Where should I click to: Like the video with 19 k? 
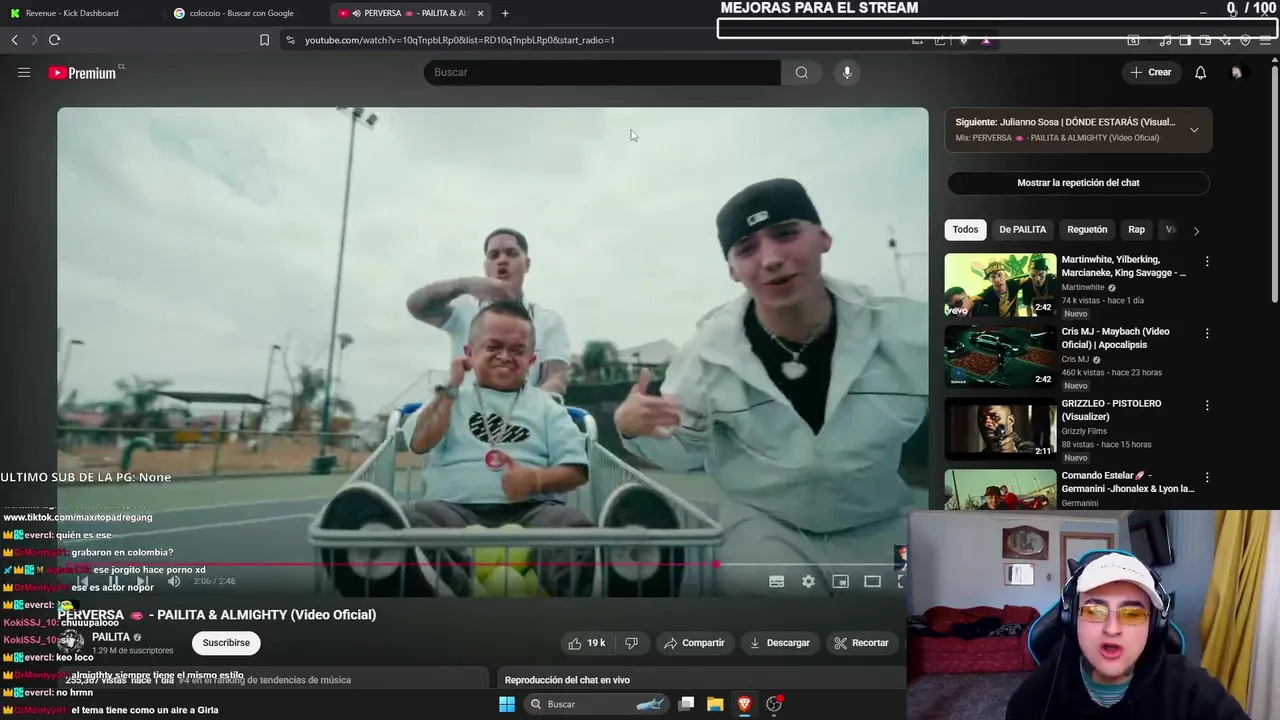click(x=587, y=643)
